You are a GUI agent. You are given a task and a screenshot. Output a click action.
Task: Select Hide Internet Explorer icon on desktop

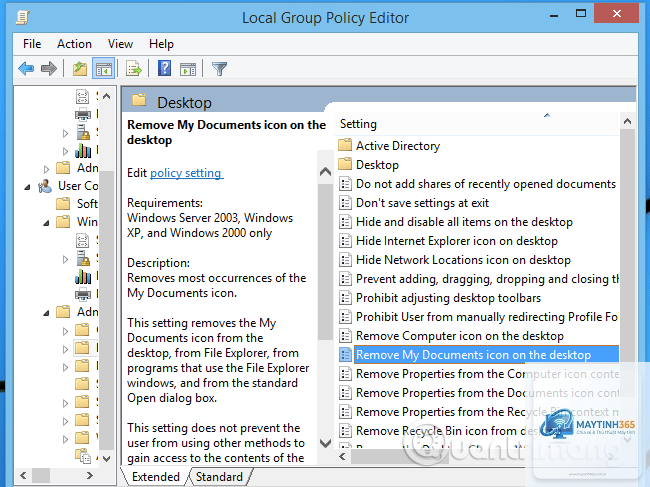(456, 241)
